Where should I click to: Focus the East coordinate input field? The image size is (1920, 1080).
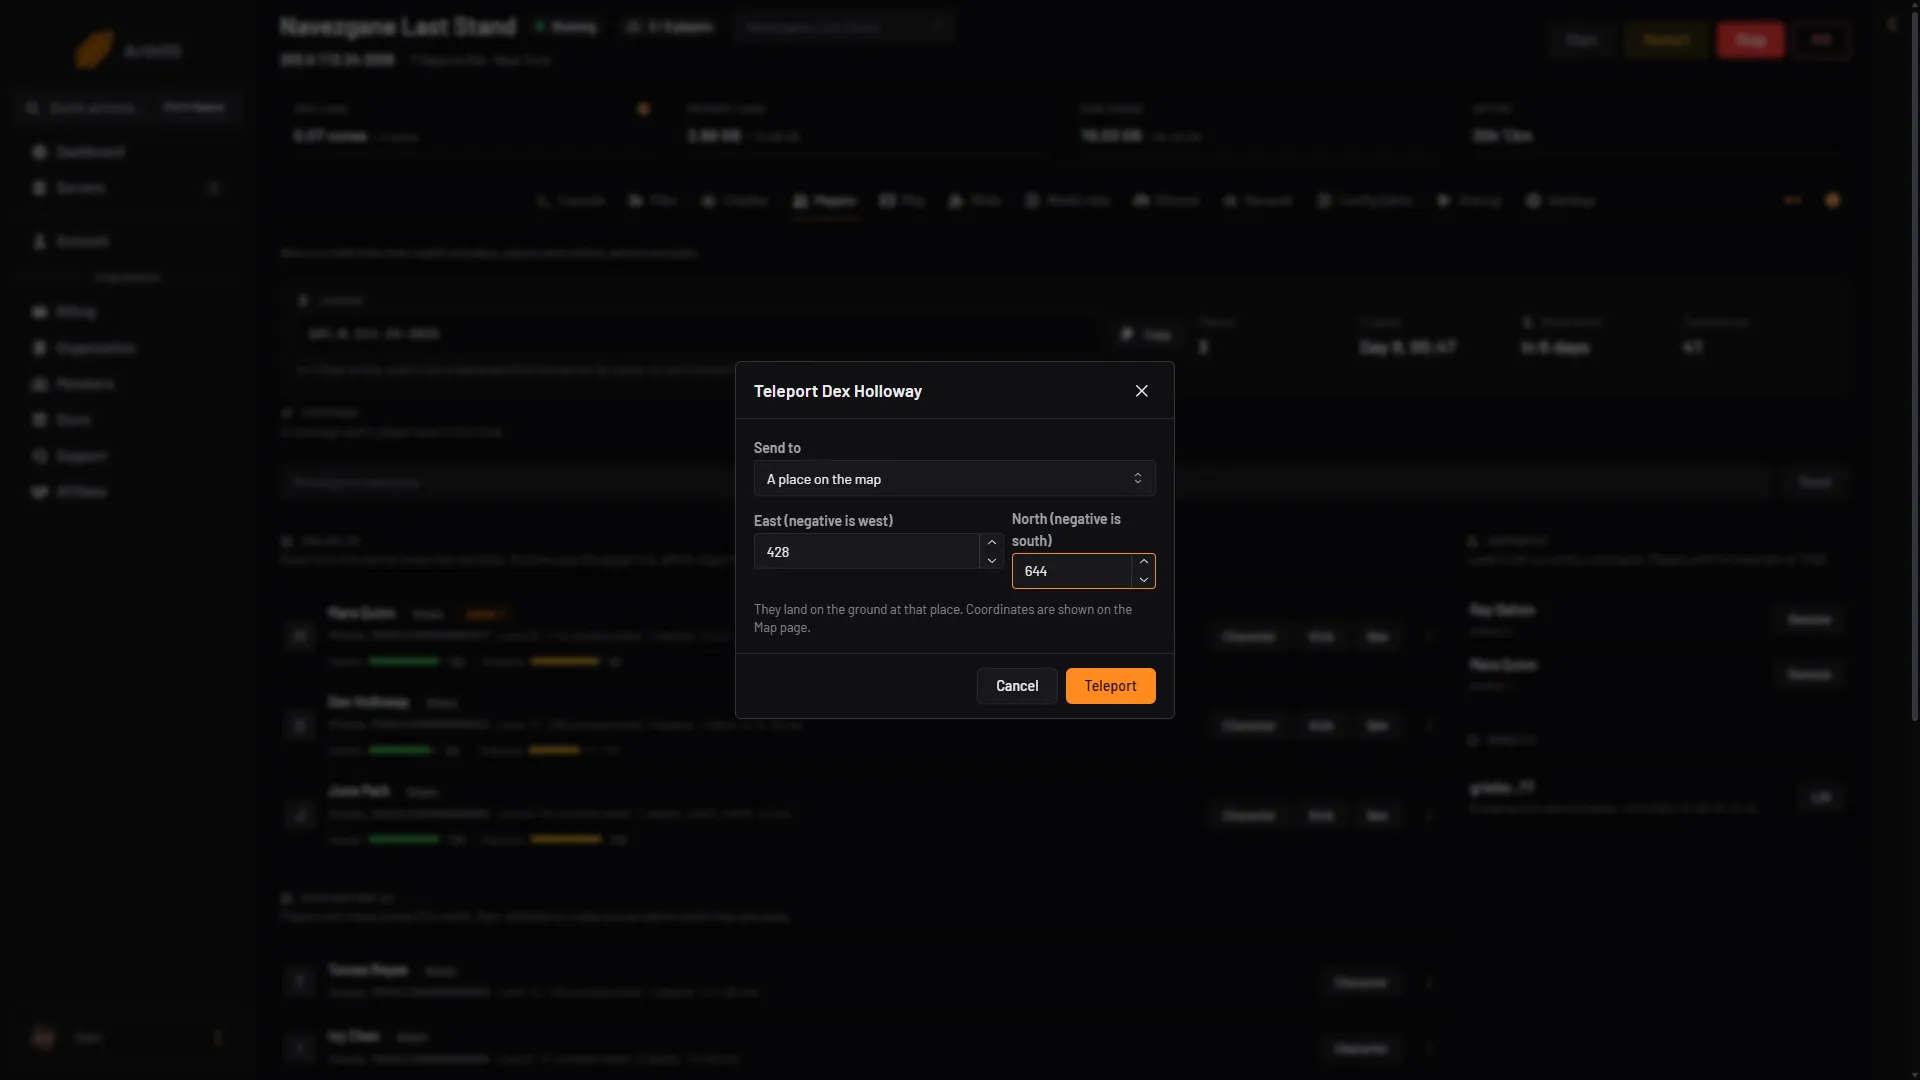coord(866,552)
